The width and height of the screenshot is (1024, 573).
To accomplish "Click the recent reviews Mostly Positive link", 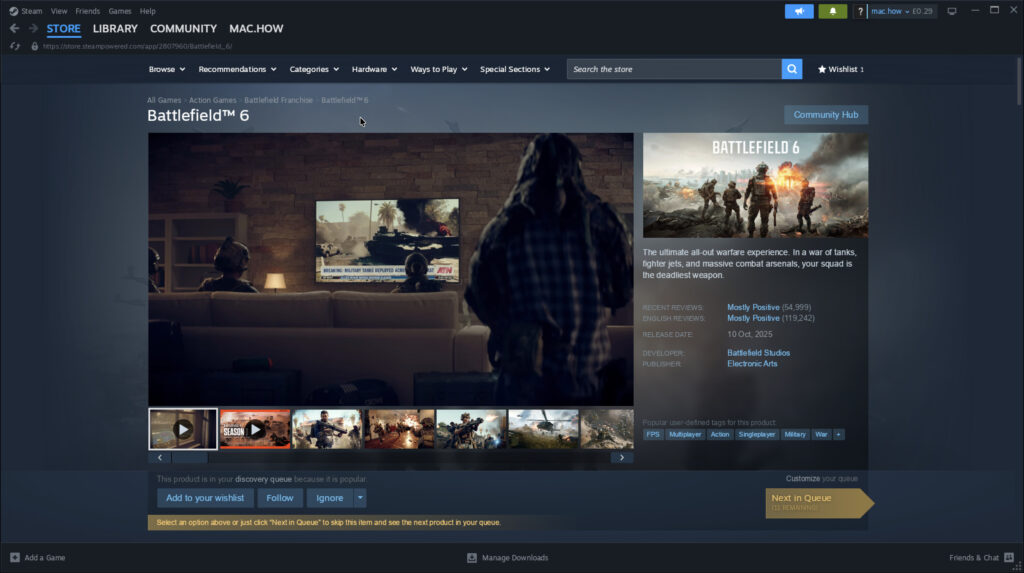I will pyautogui.click(x=753, y=307).
